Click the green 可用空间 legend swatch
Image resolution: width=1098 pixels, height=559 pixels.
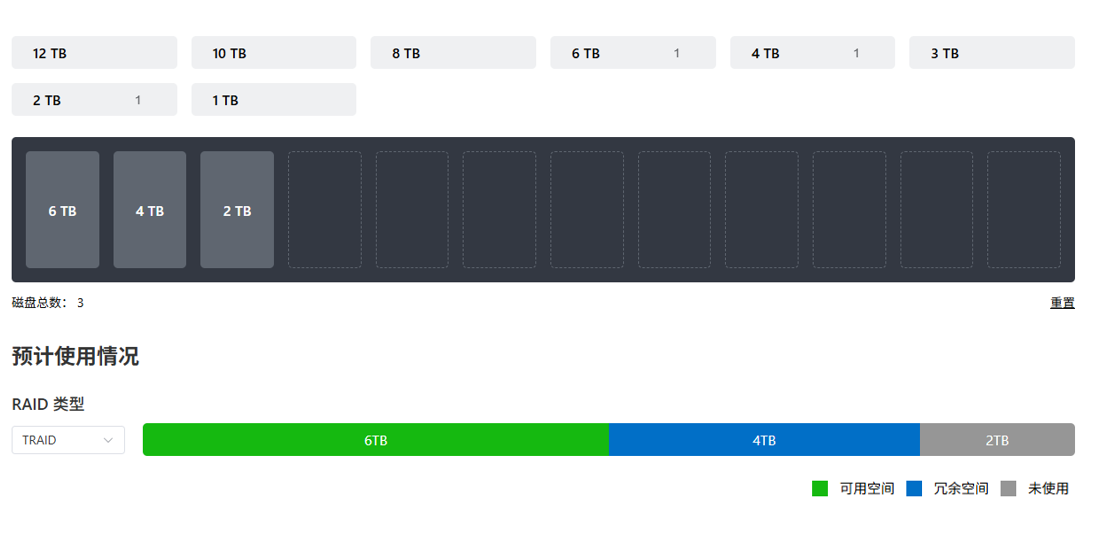point(820,489)
